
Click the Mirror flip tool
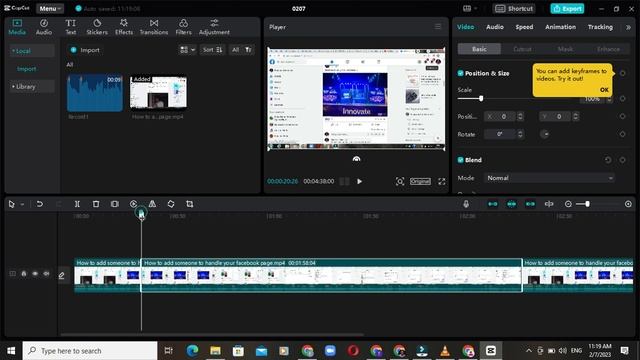tap(152, 204)
